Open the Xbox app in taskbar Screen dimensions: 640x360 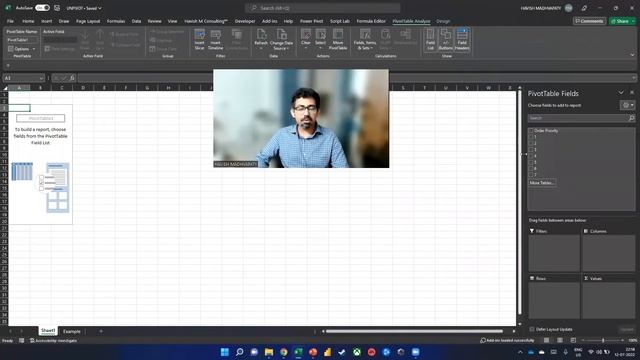(357, 352)
